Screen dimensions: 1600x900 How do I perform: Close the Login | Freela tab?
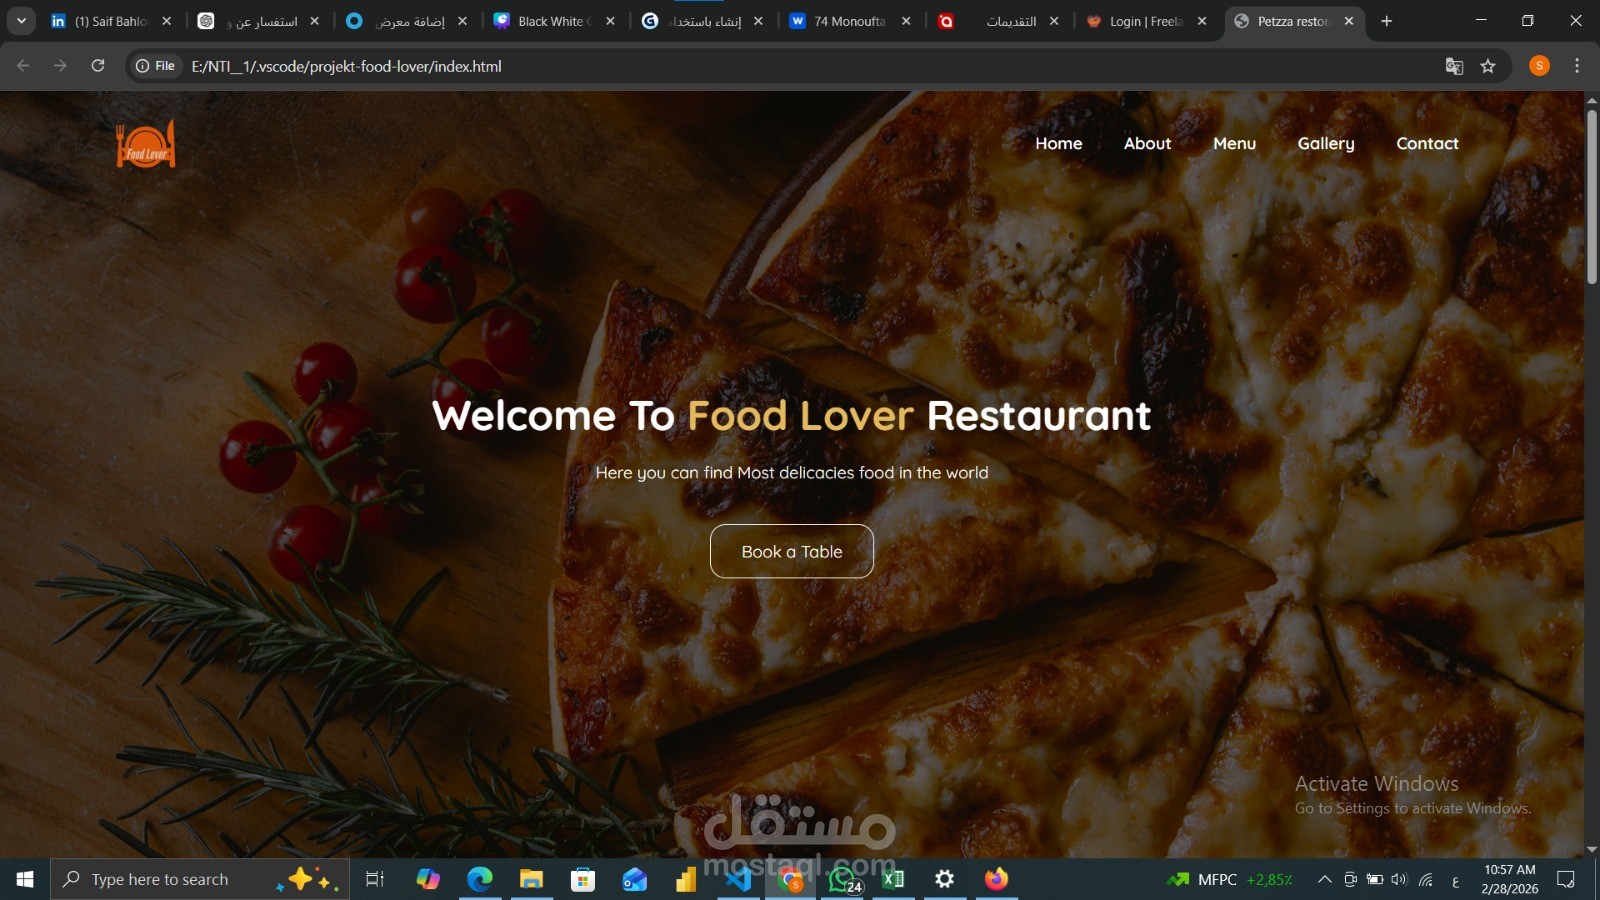tap(1202, 21)
